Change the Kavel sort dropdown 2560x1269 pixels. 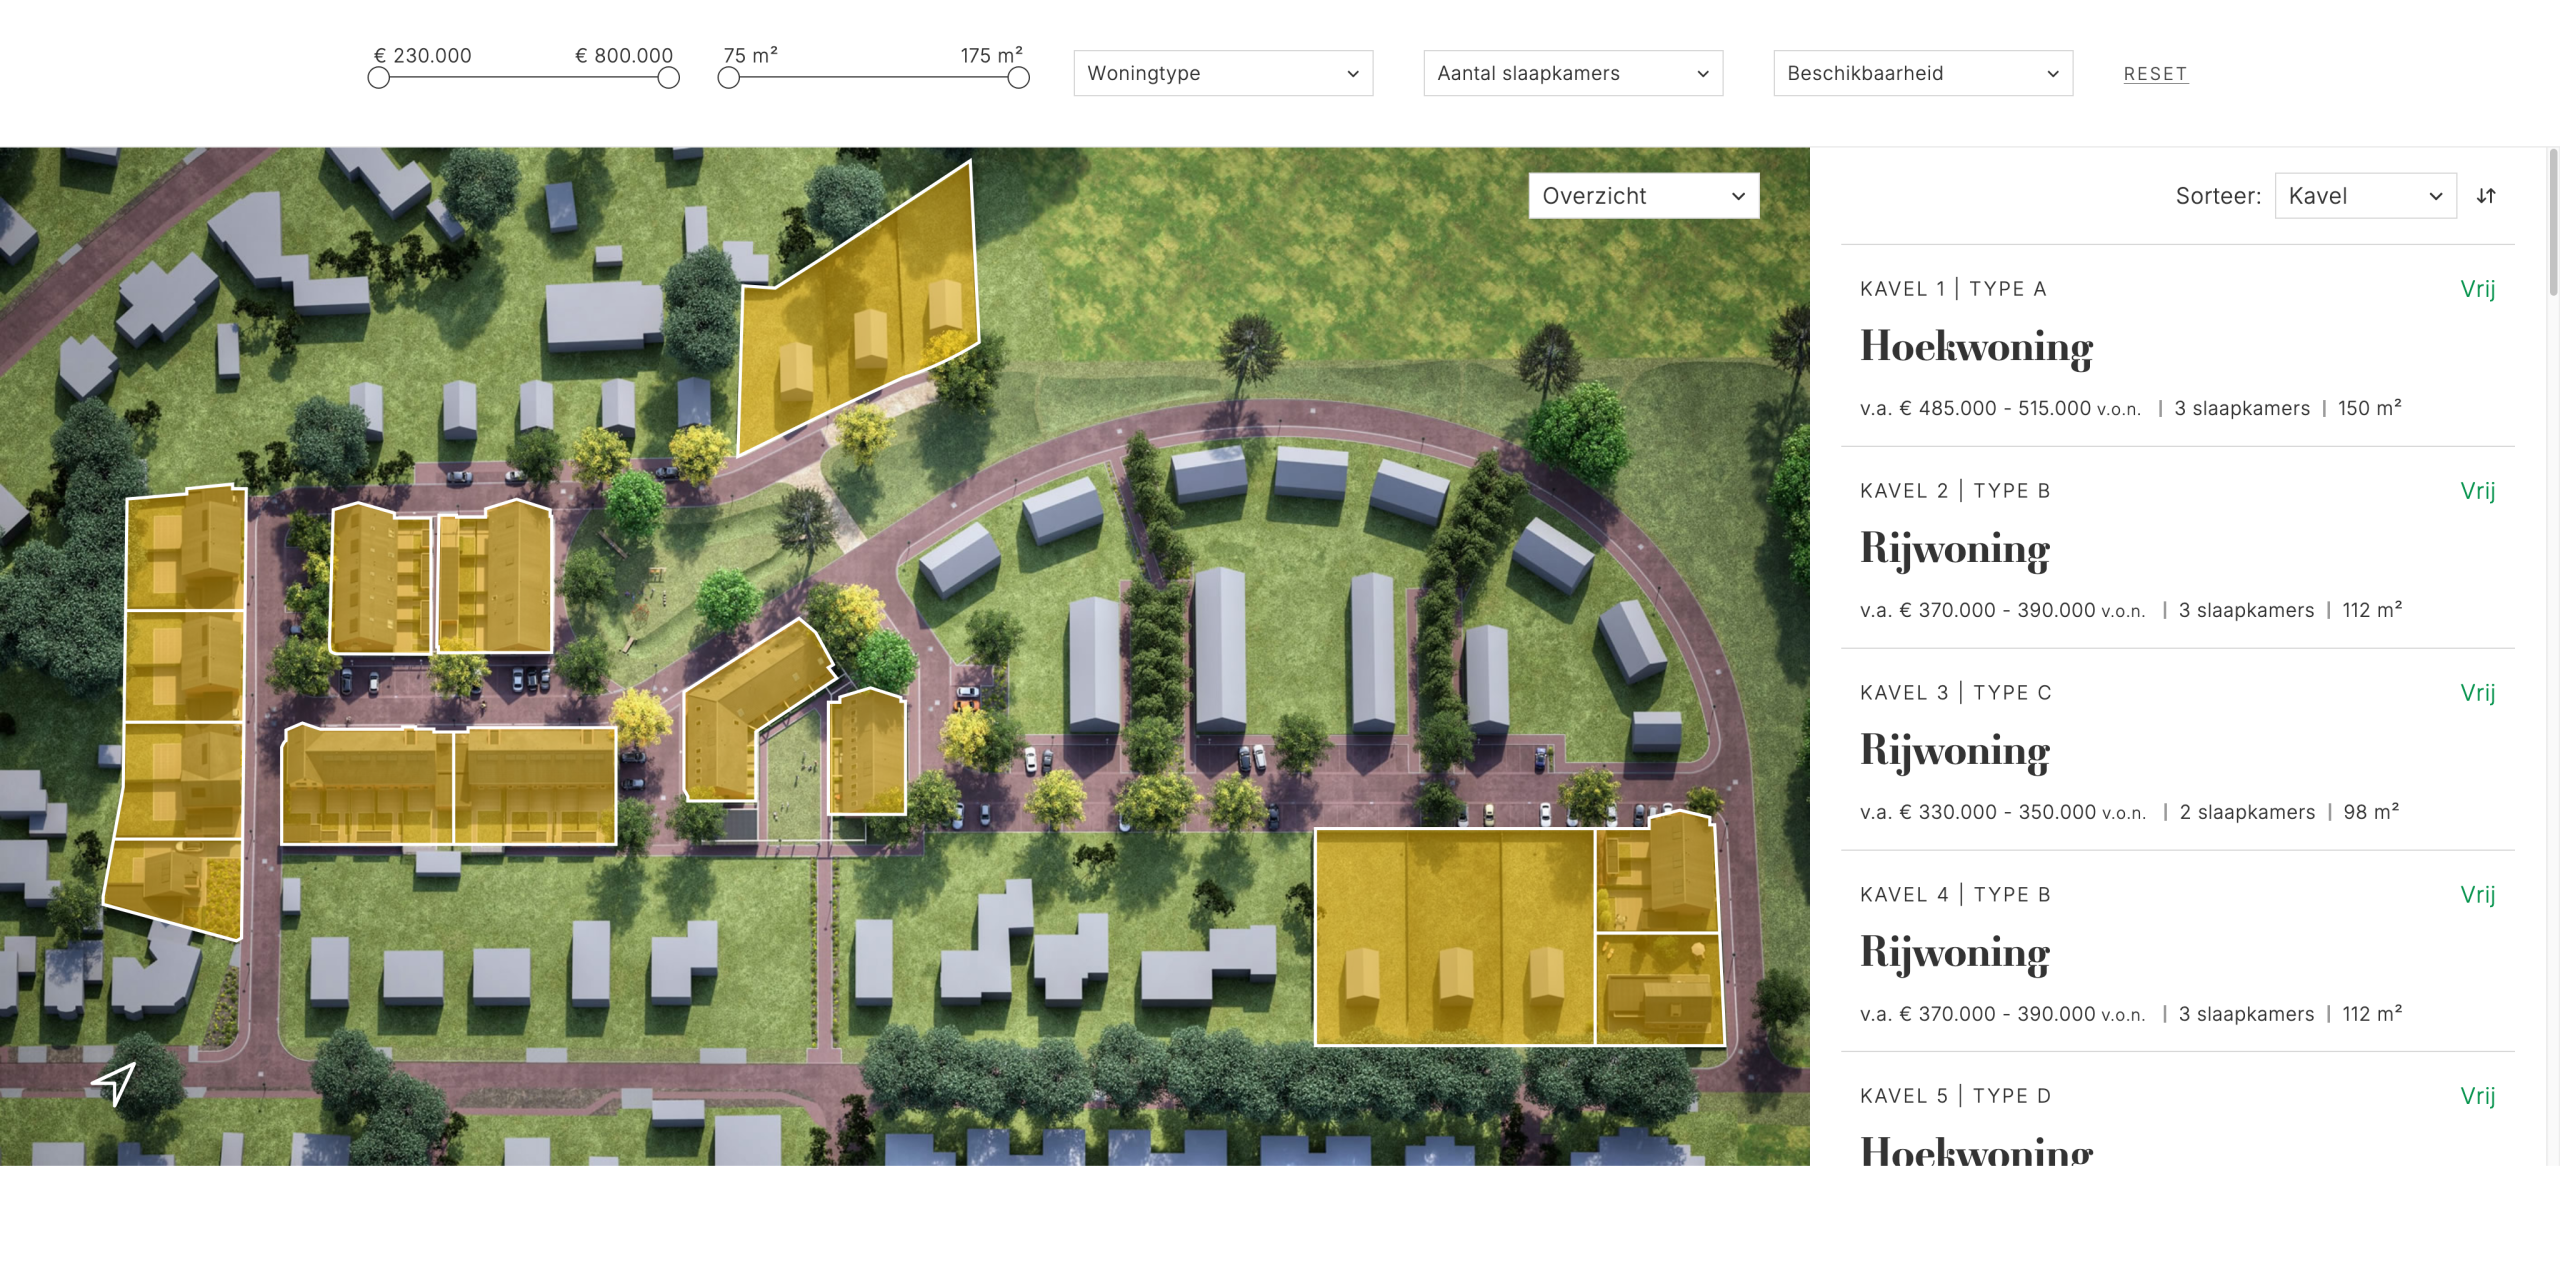(2364, 196)
